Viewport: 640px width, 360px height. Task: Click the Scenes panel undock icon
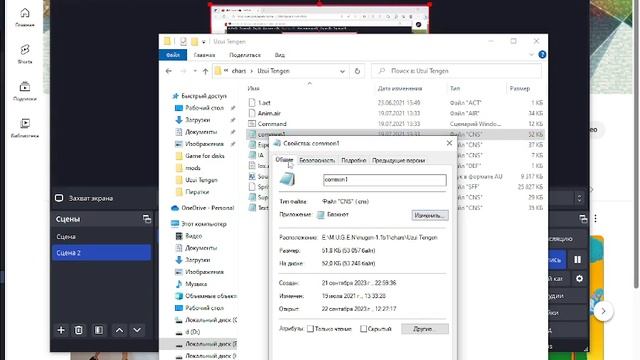pyautogui.click(x=147, y=219)
